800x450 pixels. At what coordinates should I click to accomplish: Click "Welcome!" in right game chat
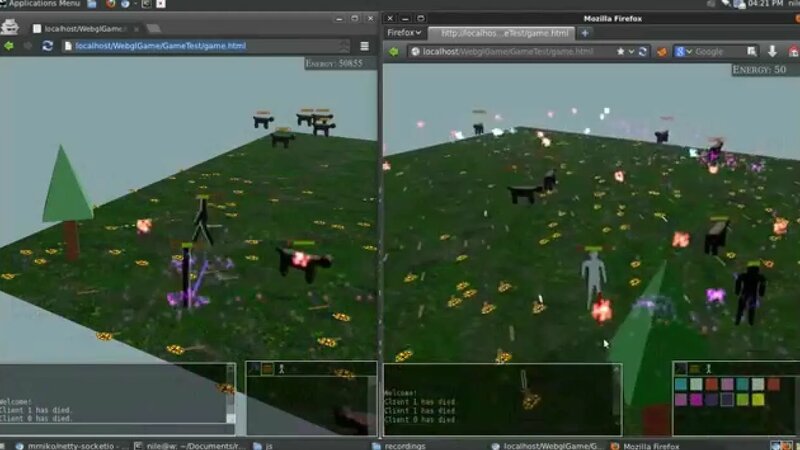point(401,393)
